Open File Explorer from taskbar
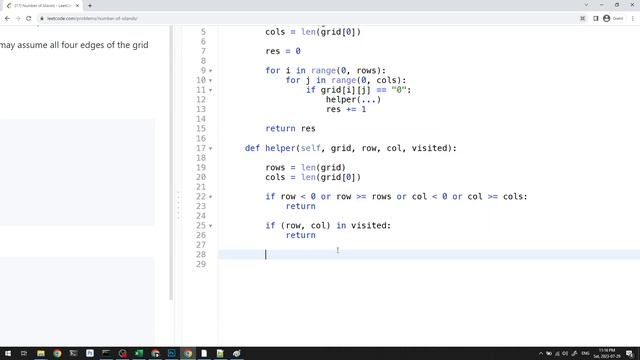This screenshot has height=360, width=640. [x=41, y=353]
